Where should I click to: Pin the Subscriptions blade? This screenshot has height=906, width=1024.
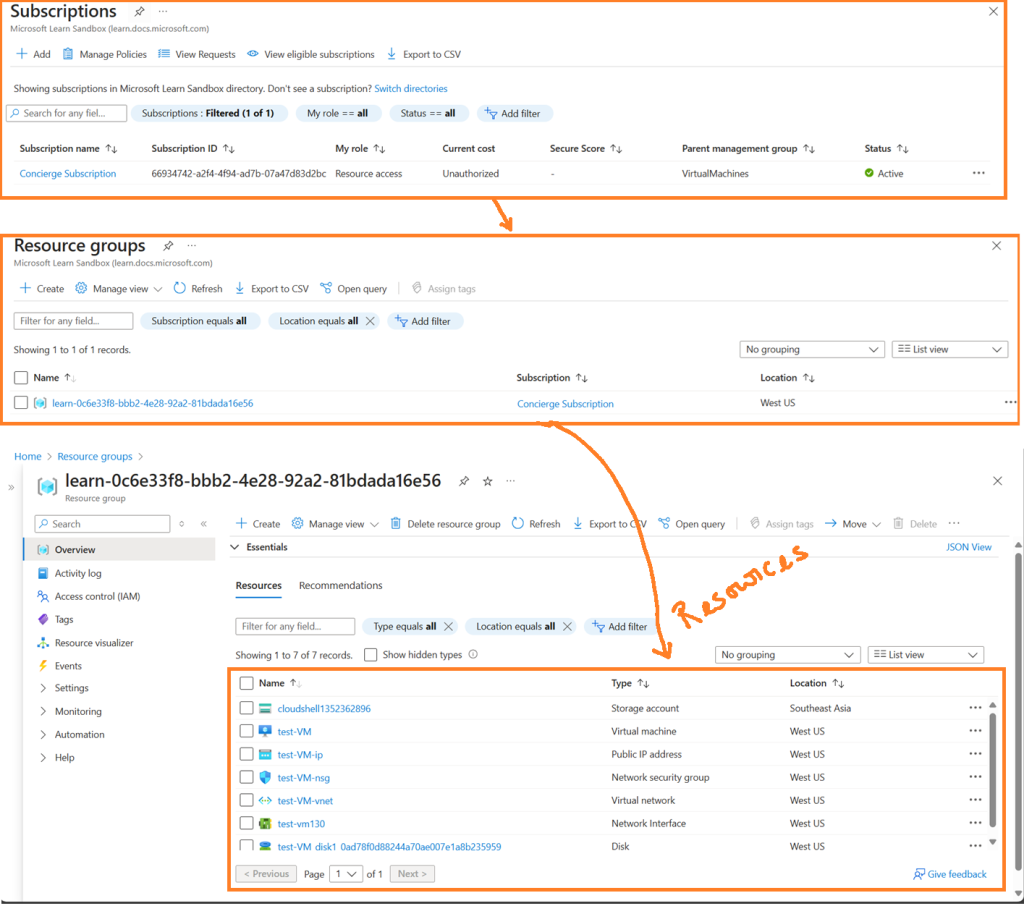pos(139,12)
